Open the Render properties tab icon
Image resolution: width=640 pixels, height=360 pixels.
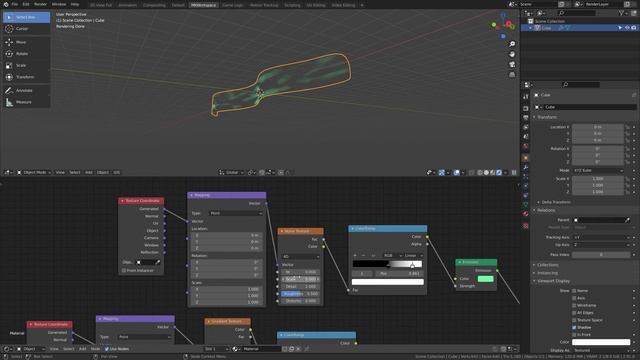tap(526, 109)
